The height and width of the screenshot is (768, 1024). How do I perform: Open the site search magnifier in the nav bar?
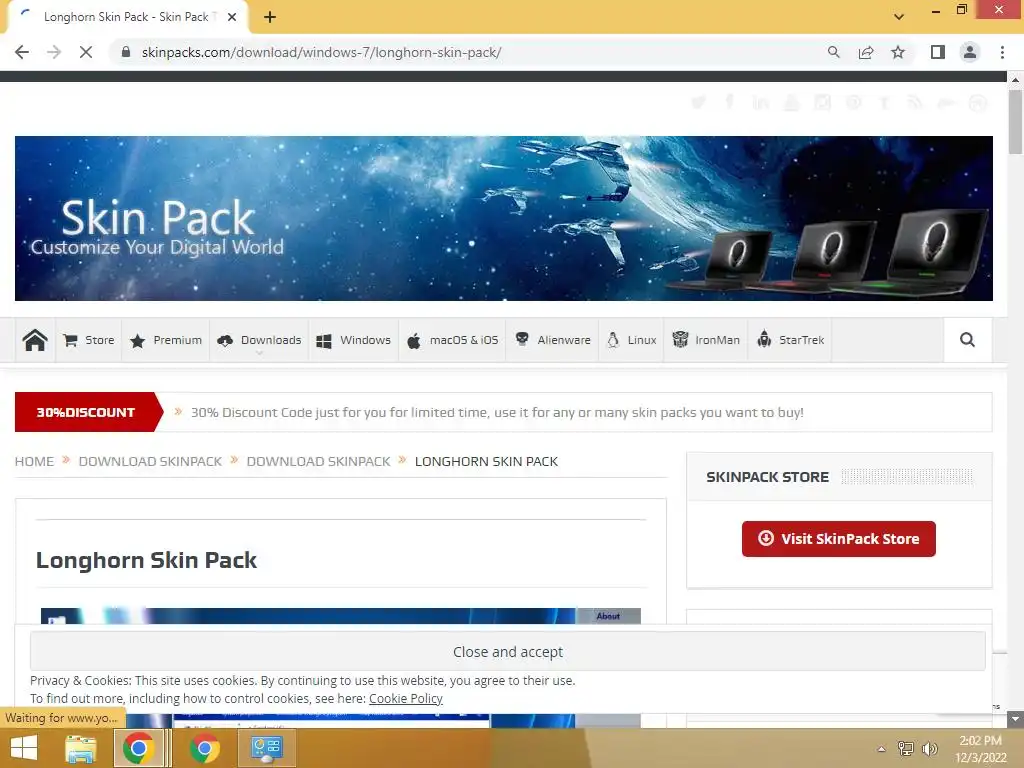(967, 340)
